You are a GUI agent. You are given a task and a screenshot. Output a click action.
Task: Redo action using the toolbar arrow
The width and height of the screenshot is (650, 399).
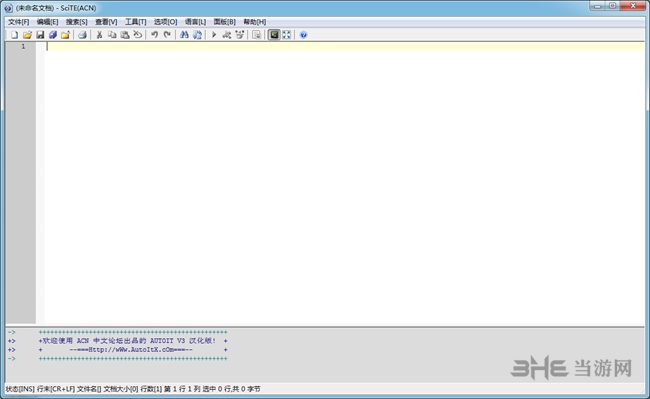167,35
